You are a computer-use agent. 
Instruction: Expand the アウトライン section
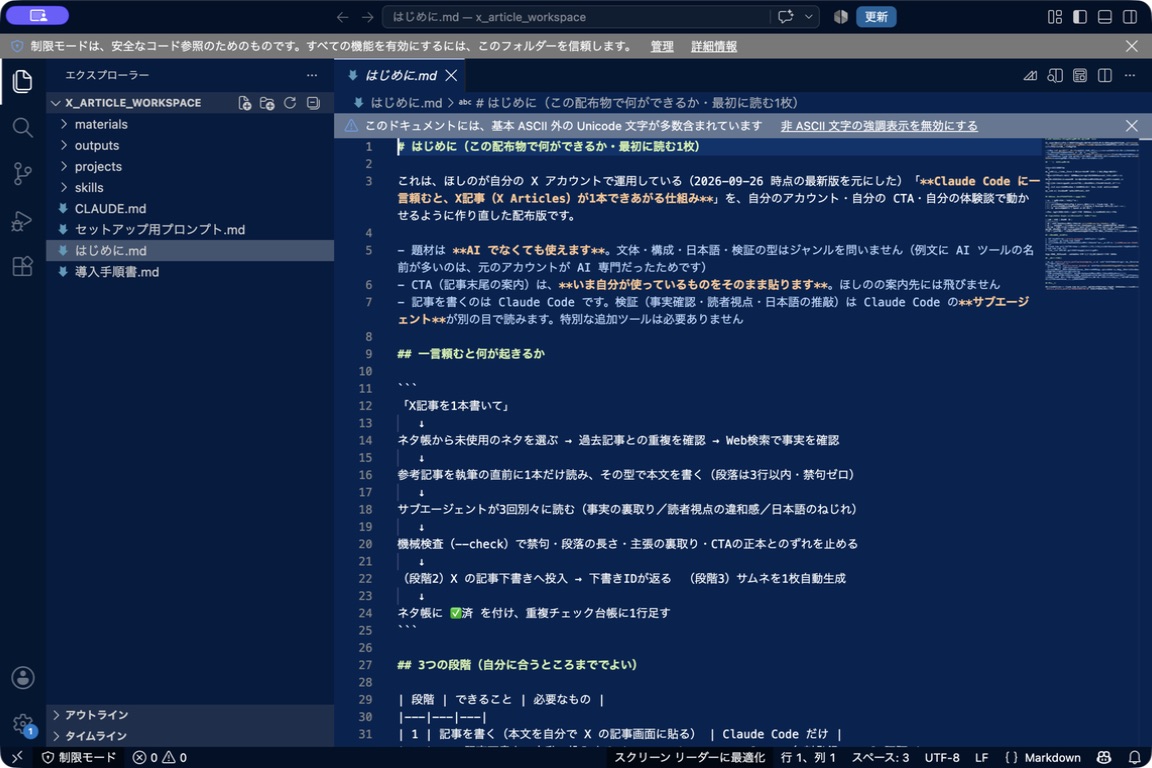coord(190,715)
